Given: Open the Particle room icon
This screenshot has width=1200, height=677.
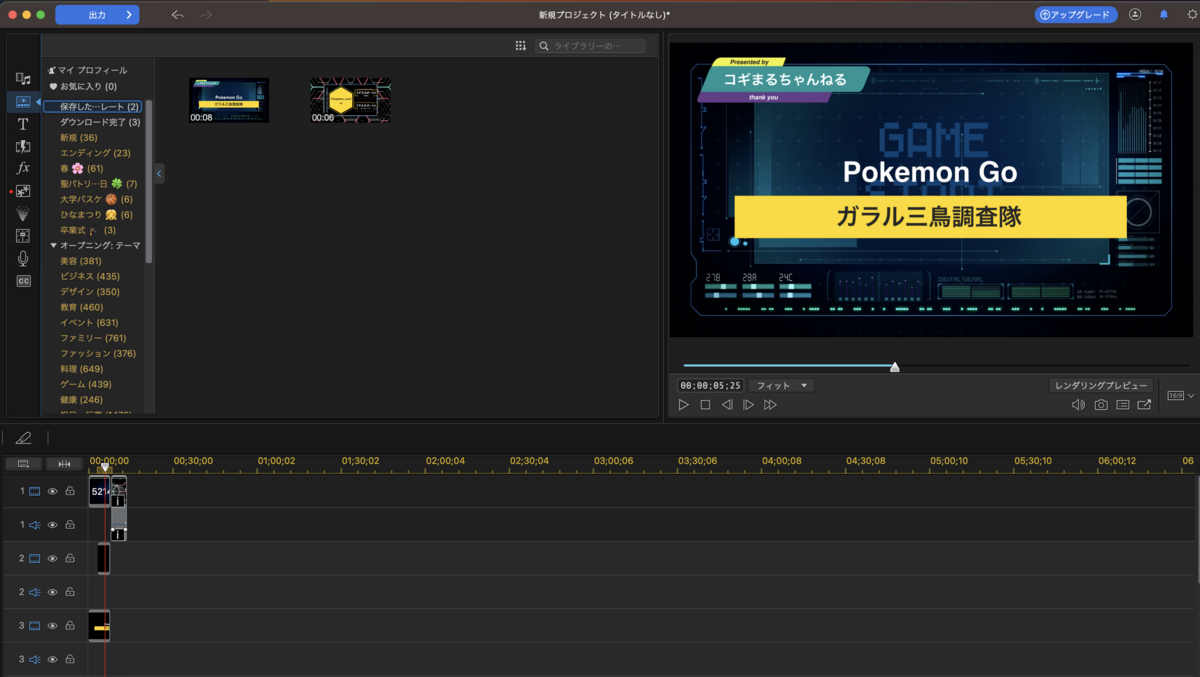Looking at the screenshot, I should 23,214.
